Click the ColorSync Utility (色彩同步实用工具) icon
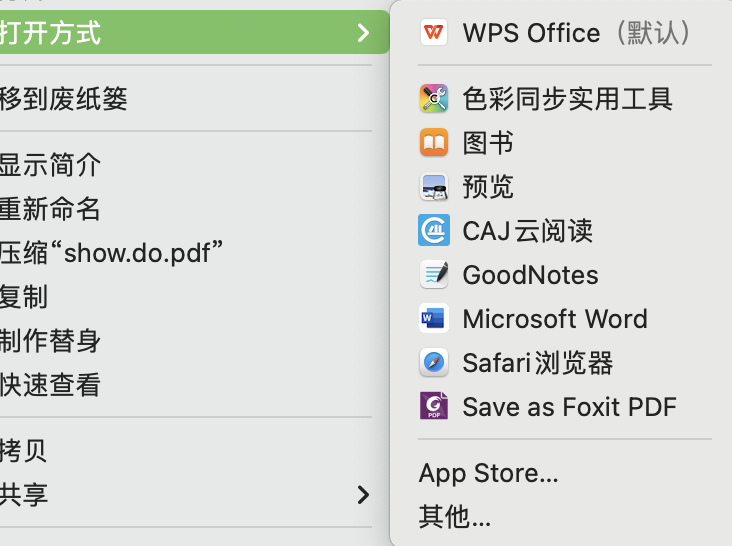 tap(434, 99)
